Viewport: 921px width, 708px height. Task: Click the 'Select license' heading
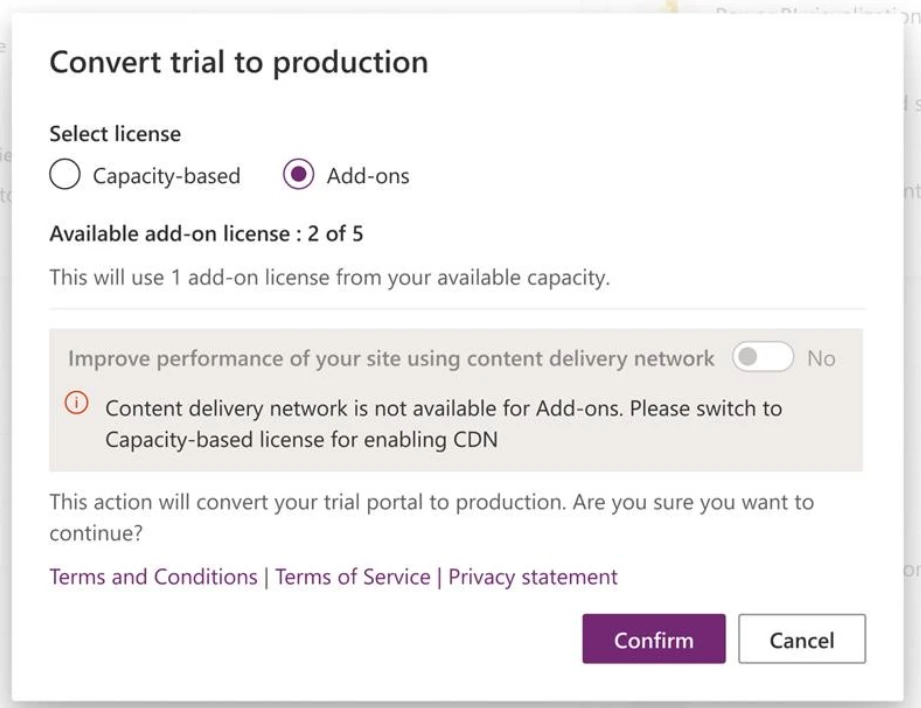click(115, 133)
